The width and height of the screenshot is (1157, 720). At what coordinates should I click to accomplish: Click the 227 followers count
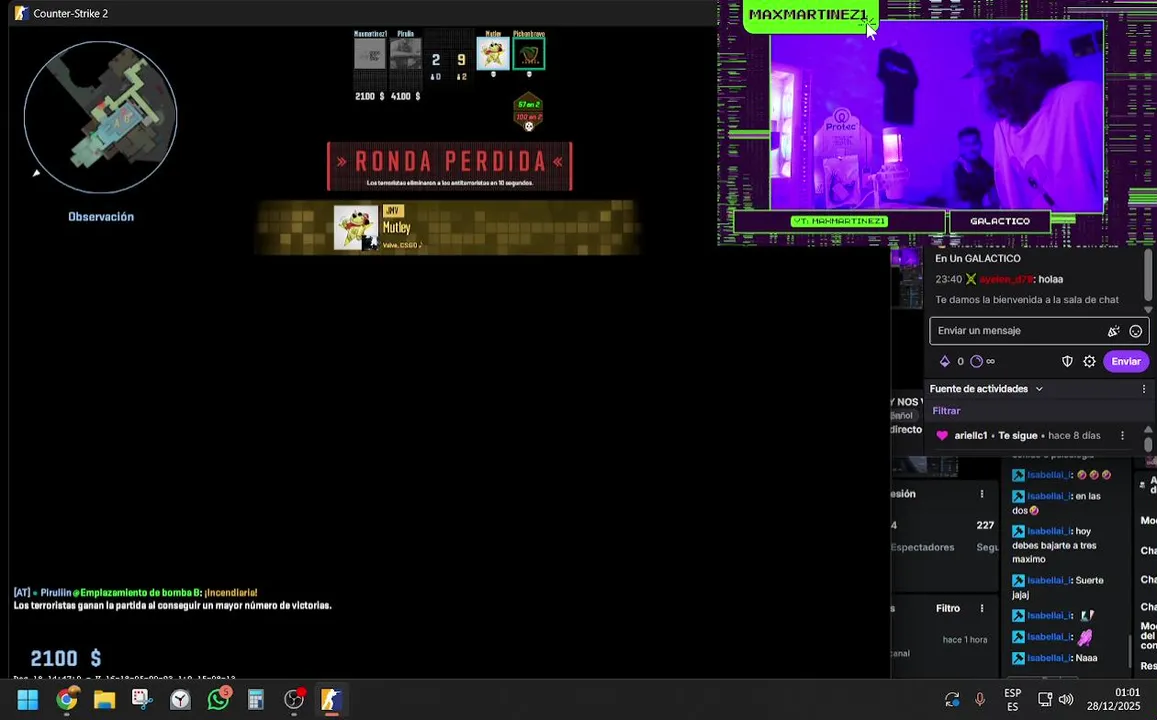[x=985, y=525]
